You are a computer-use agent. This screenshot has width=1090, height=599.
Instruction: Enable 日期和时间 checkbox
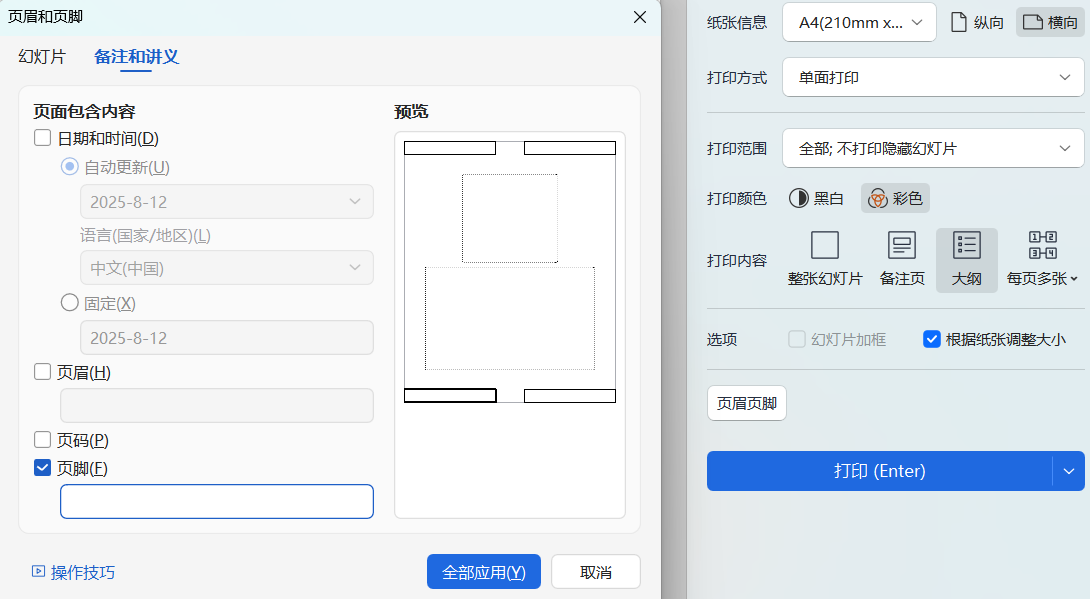coord(43,139)
